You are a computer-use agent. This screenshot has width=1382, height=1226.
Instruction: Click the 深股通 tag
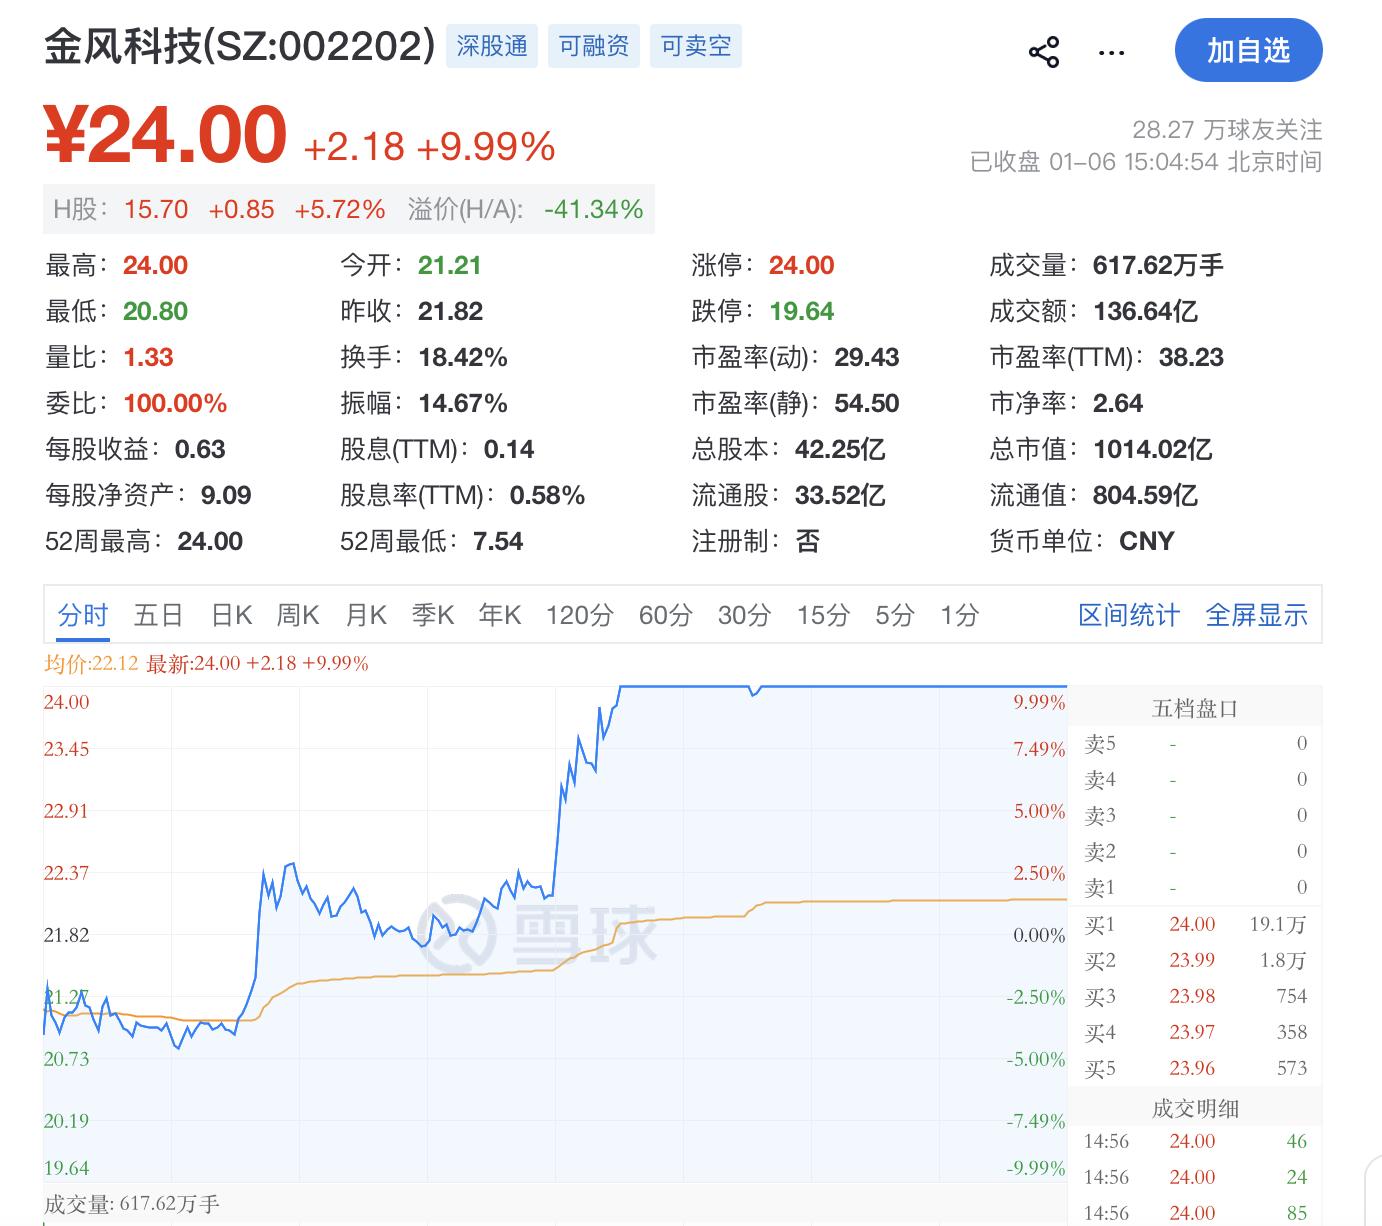tap(492, 46)
